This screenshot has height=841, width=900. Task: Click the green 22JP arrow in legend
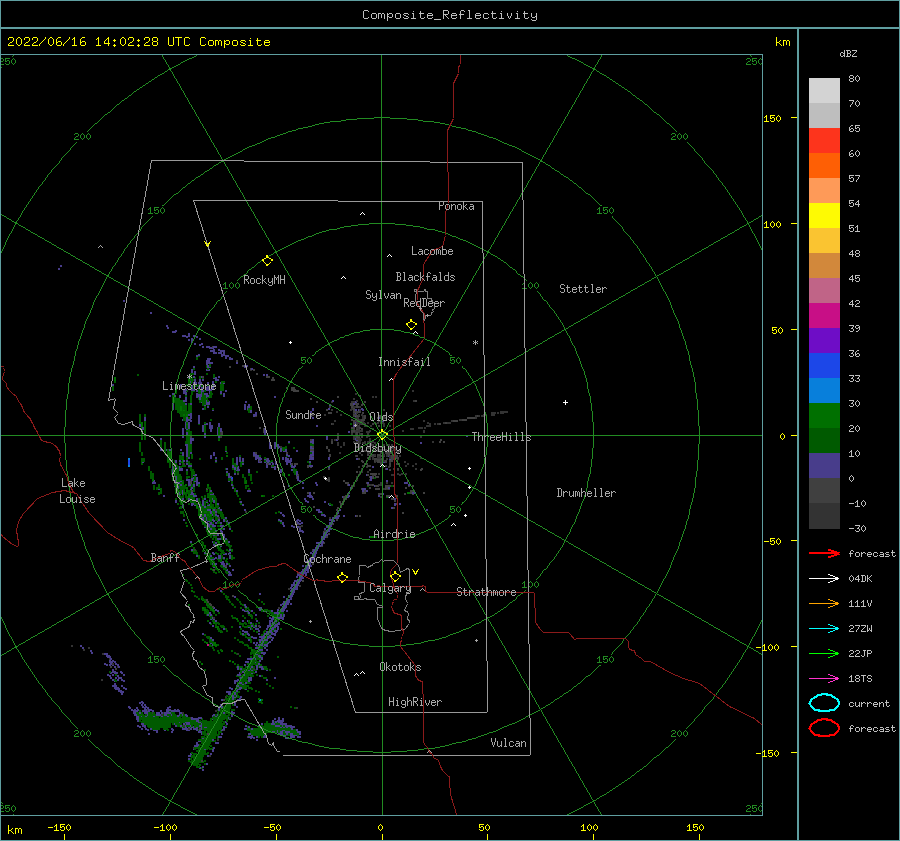click(824, 653)
